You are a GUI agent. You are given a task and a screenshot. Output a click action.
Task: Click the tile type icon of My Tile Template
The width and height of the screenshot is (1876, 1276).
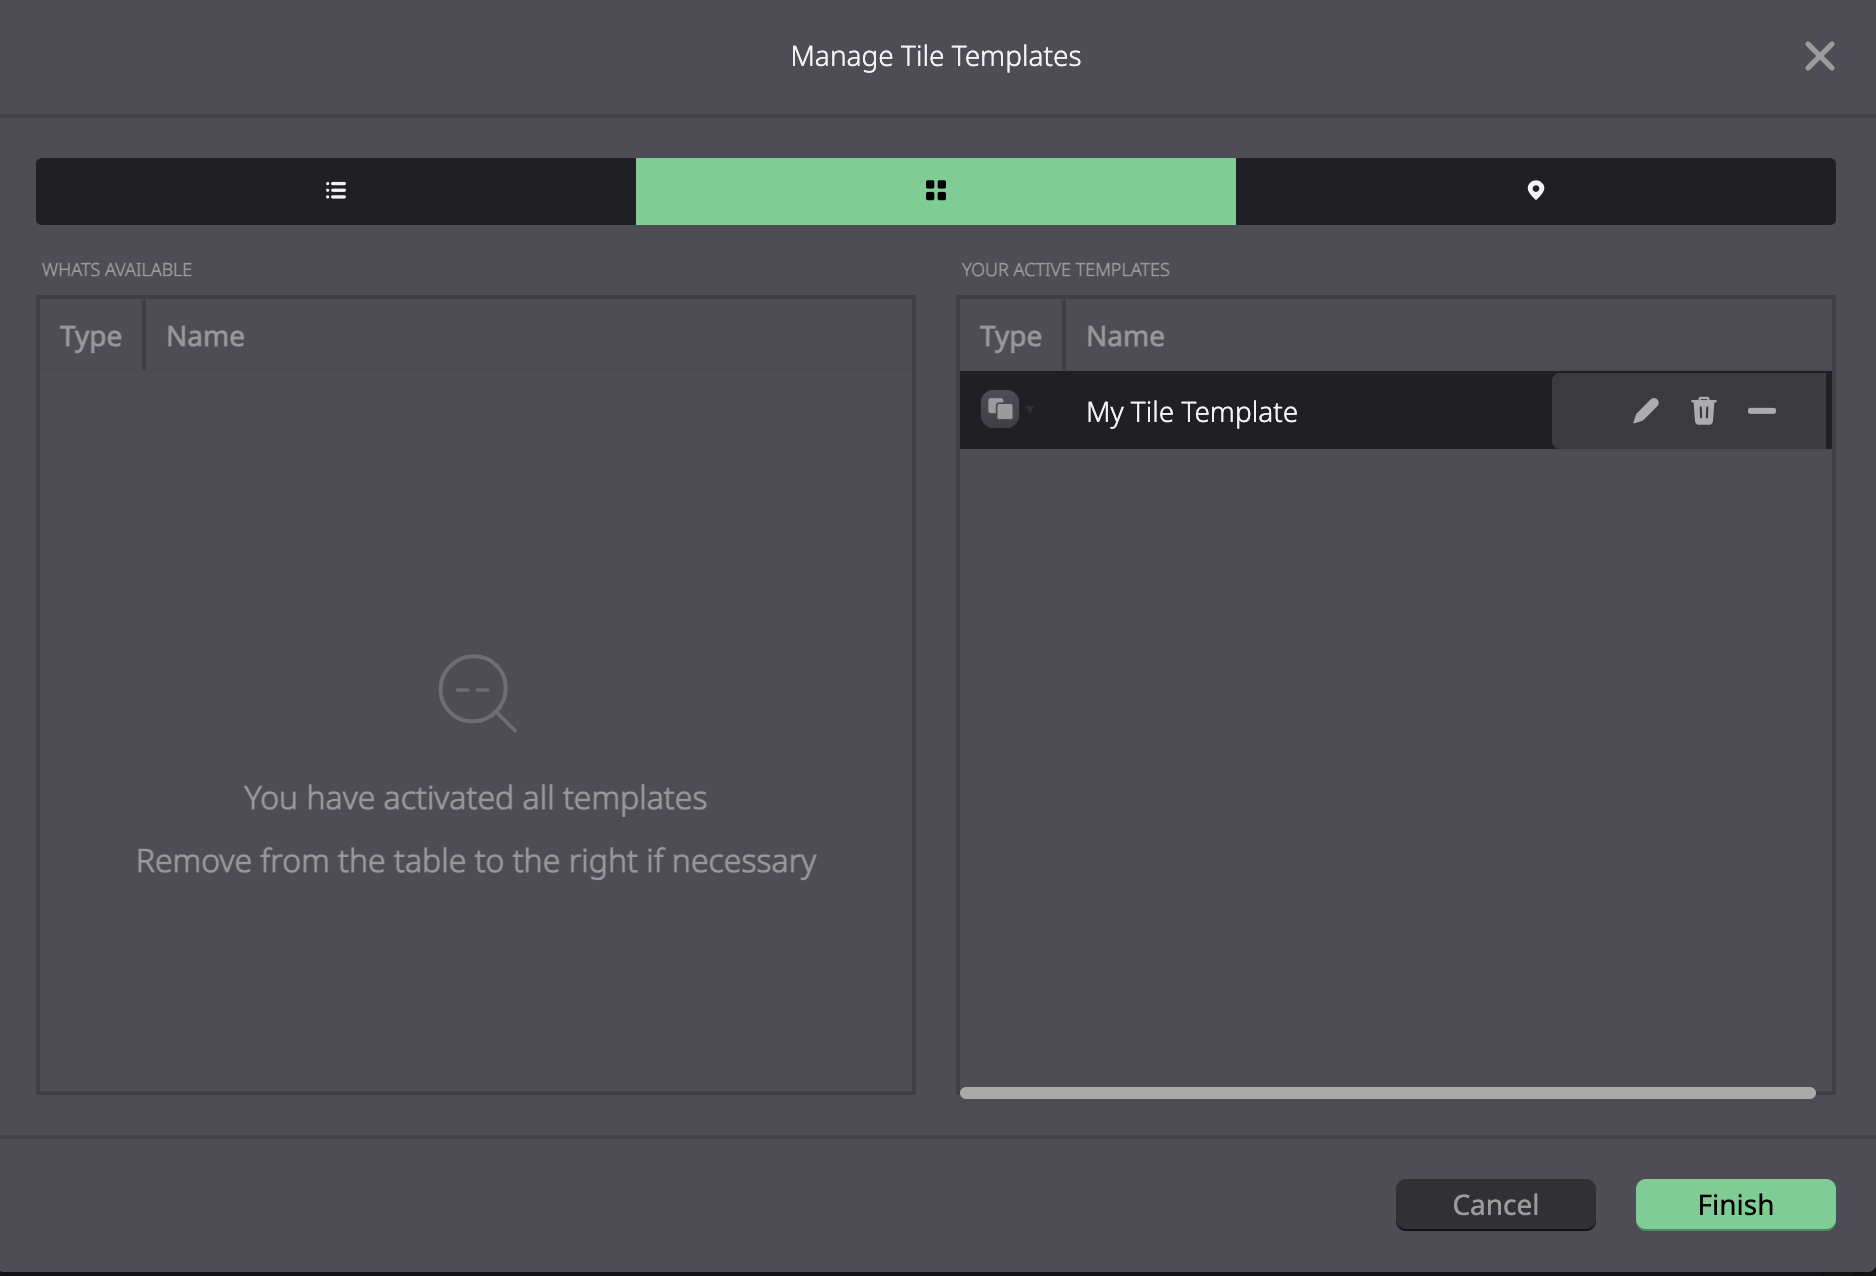click(x=1000, y=409)
